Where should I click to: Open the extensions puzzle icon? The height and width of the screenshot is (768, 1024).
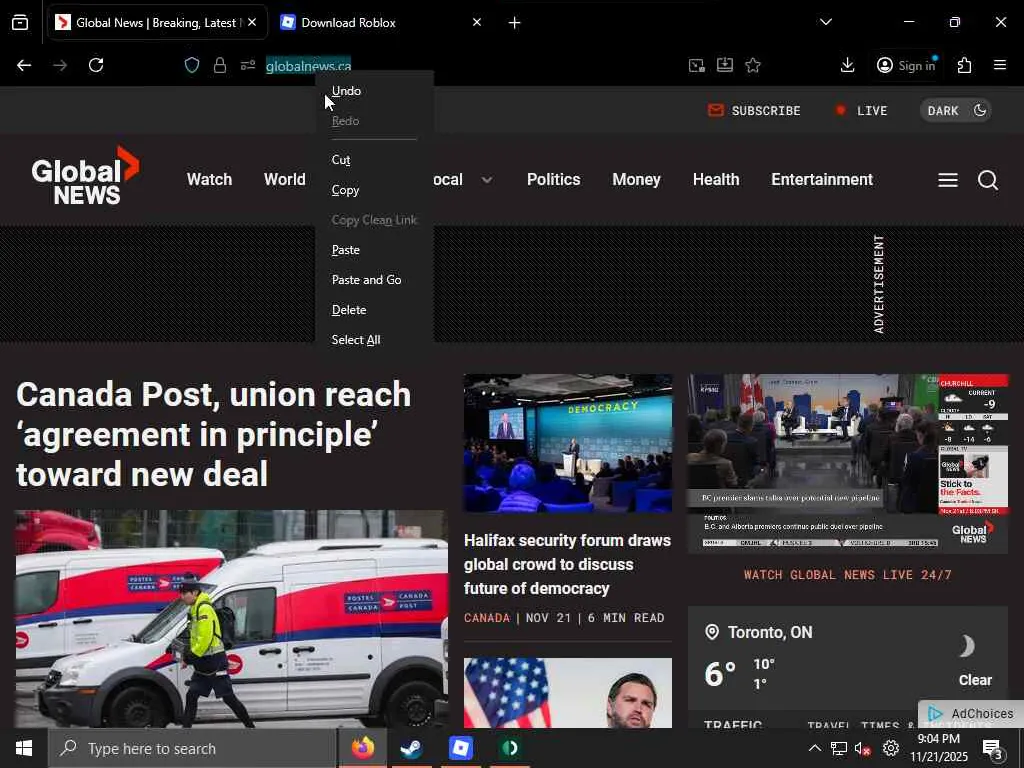(x=965, y=65)
